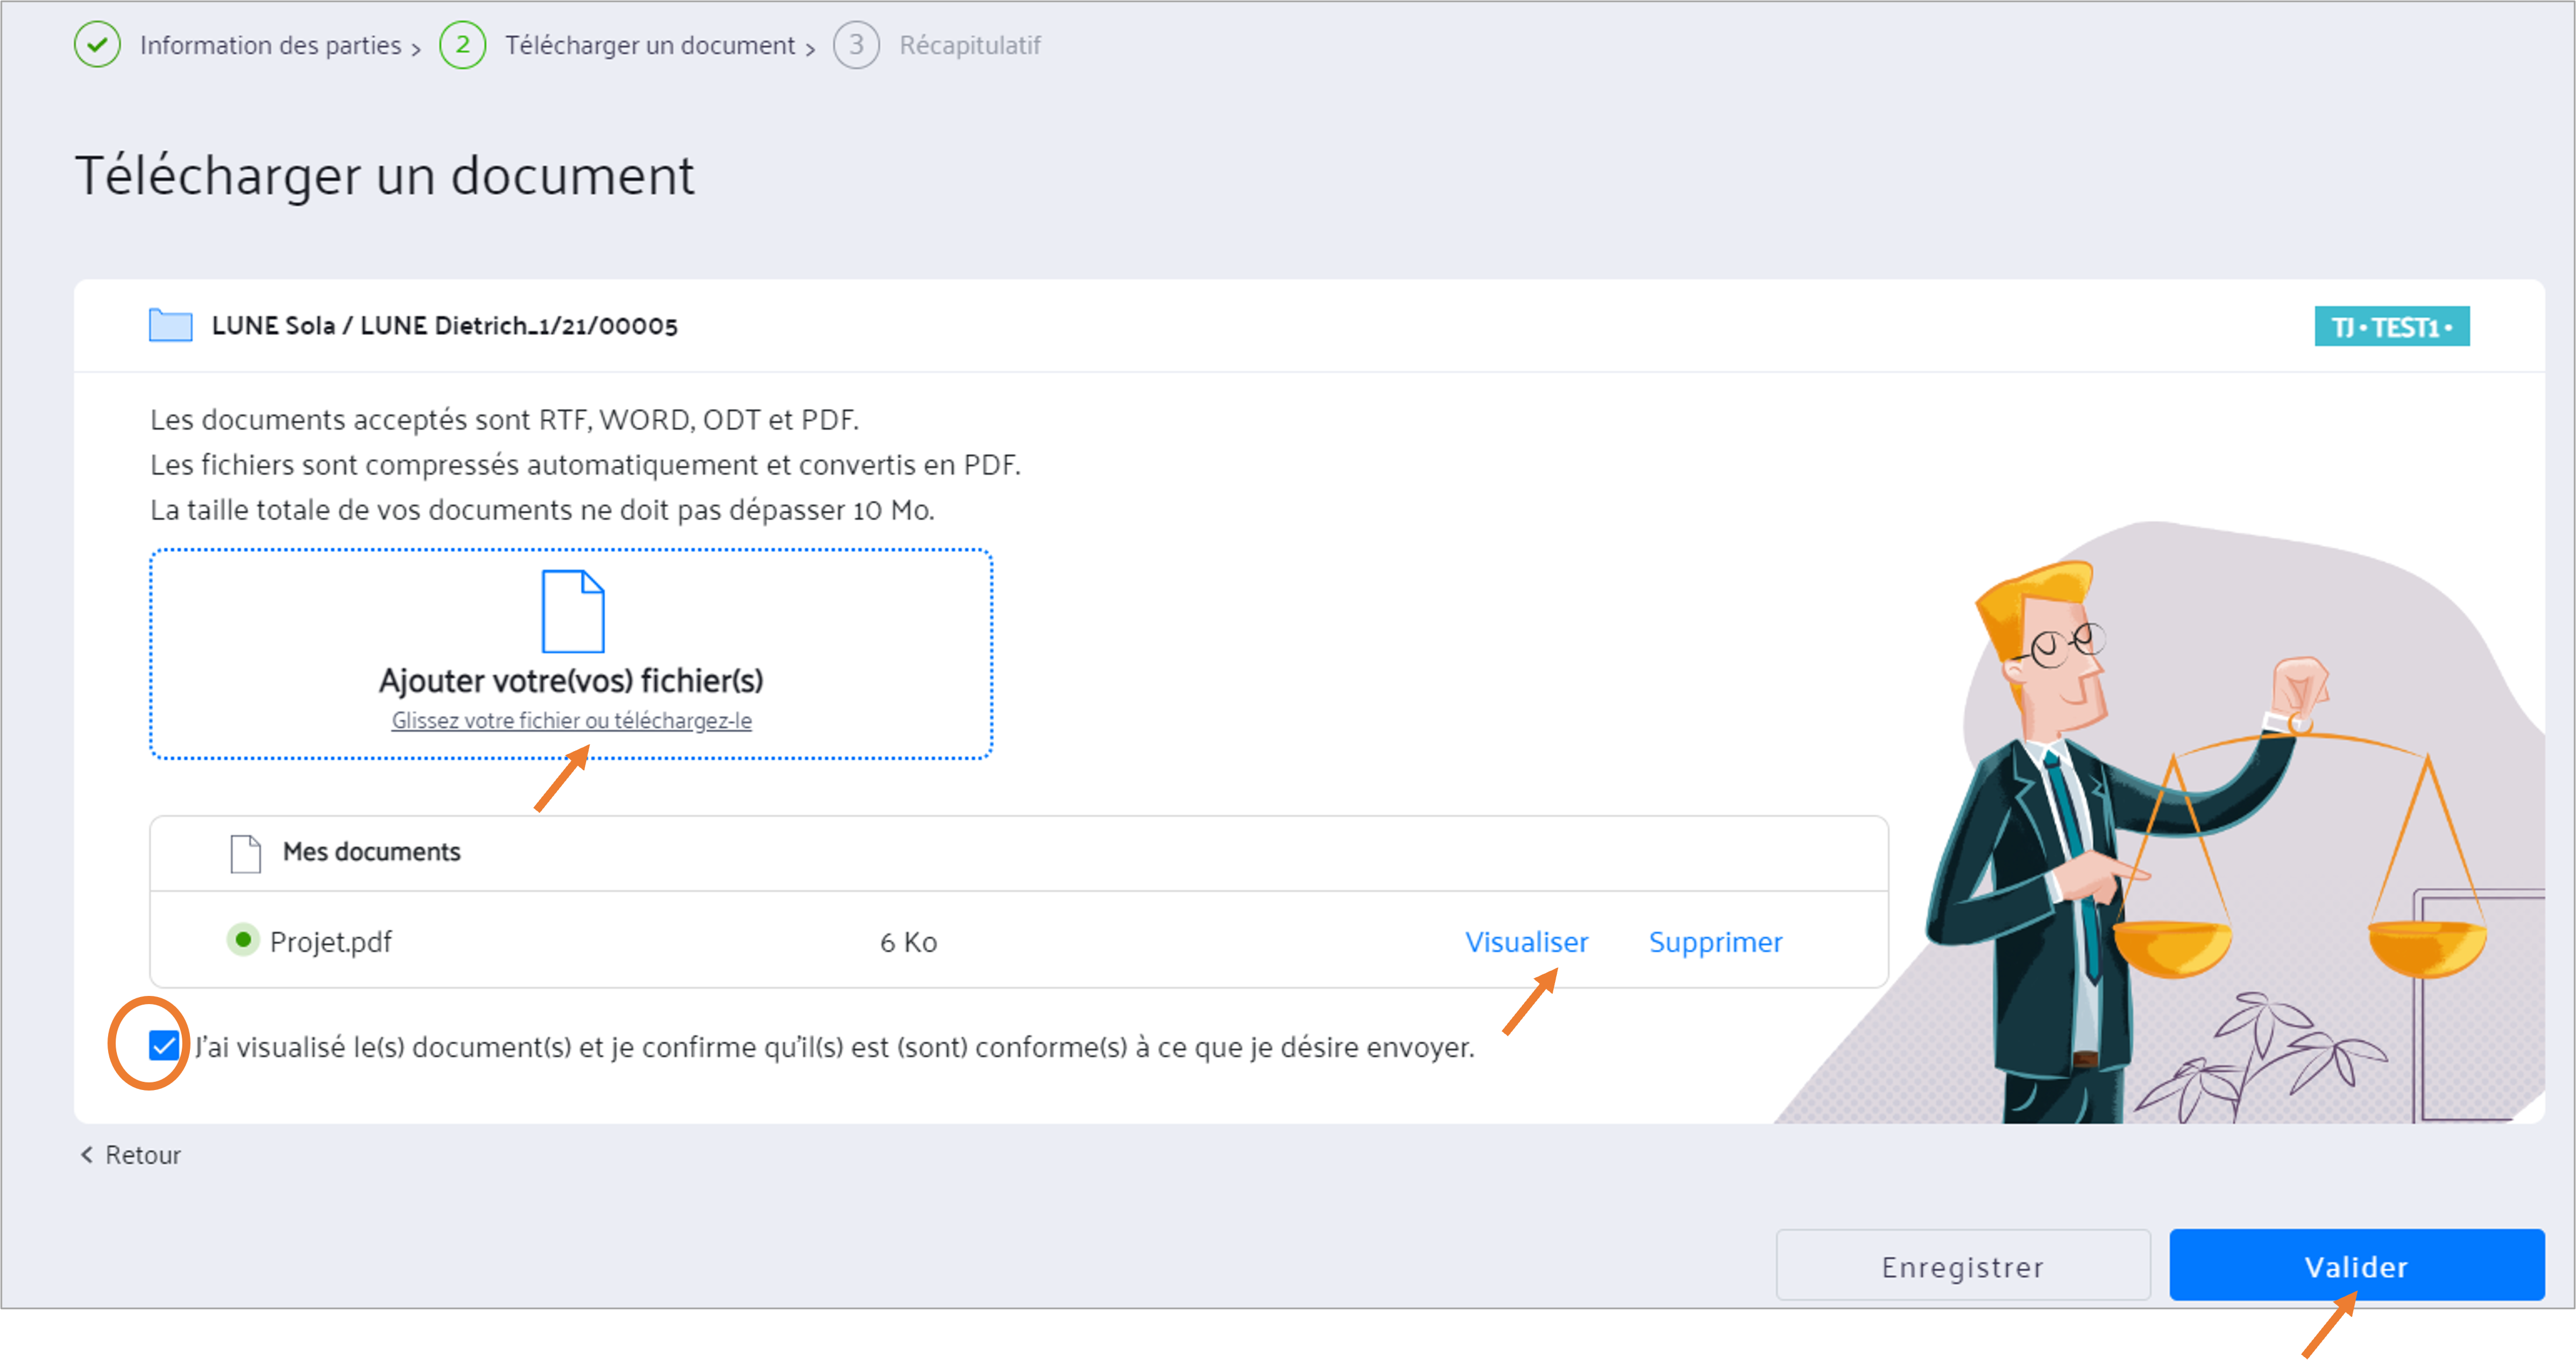Click the chevron after Télécharger un document

pos(810,48)
